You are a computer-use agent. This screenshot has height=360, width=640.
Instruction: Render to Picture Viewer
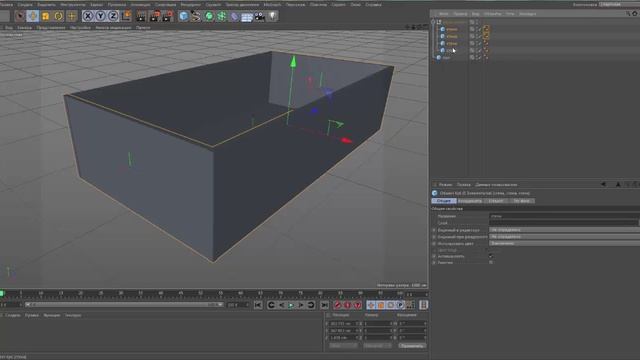tap(155, 16)
